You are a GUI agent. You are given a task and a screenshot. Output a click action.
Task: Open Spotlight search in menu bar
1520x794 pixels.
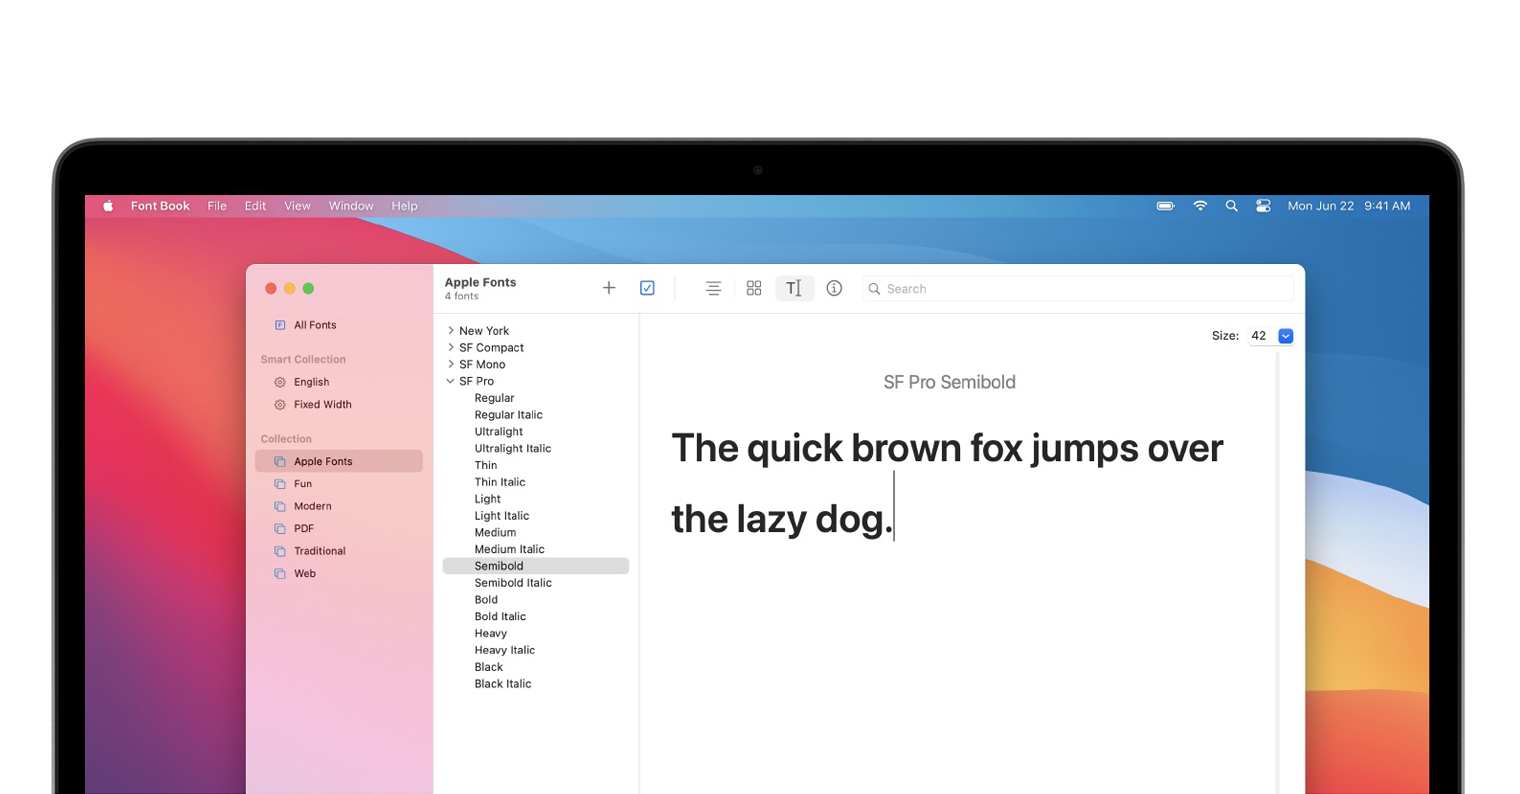click(1232, 206)
